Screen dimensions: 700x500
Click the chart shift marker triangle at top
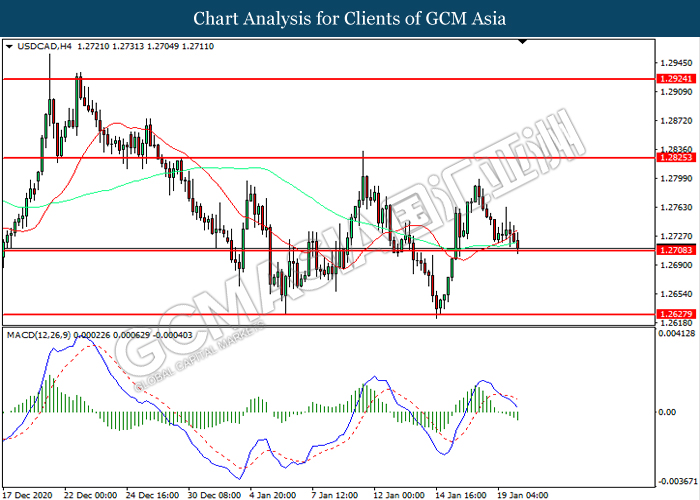point(523,42)
